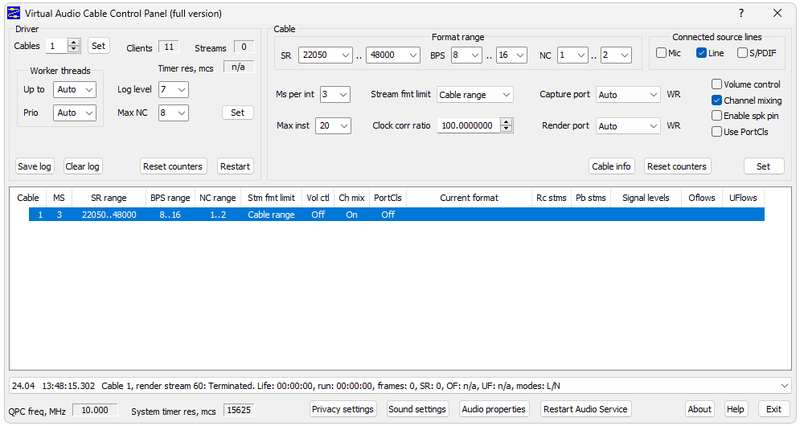Click the Virtual Audio Cable app icon
Viewport: 800px width, 426px height.
[x=13, y=13]
